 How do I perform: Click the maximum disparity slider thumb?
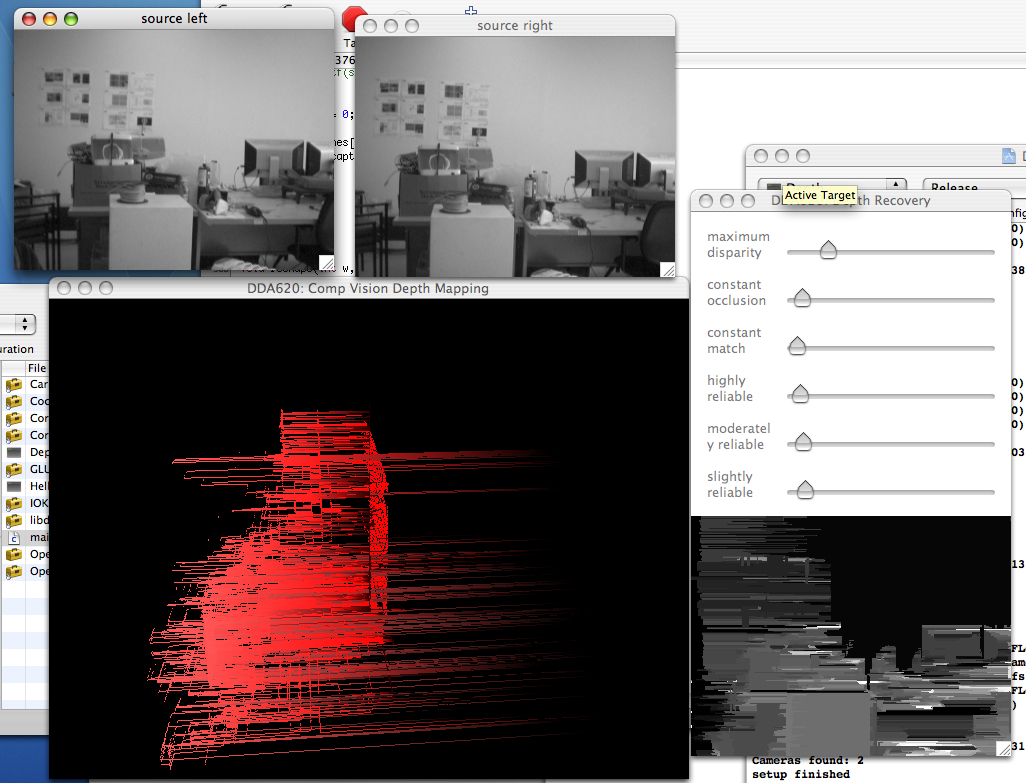[828, 250]
